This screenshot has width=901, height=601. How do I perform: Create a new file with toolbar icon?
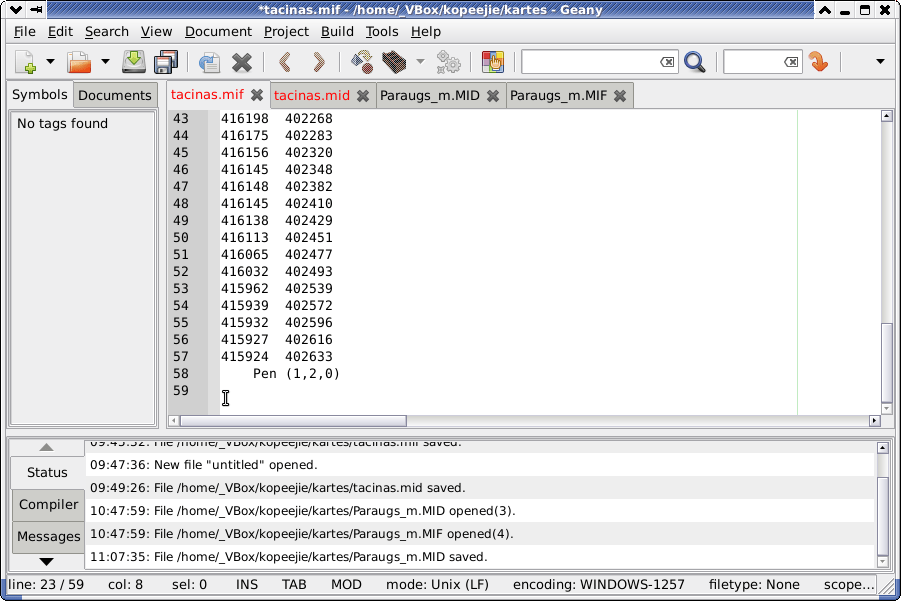tap(26, 61)
